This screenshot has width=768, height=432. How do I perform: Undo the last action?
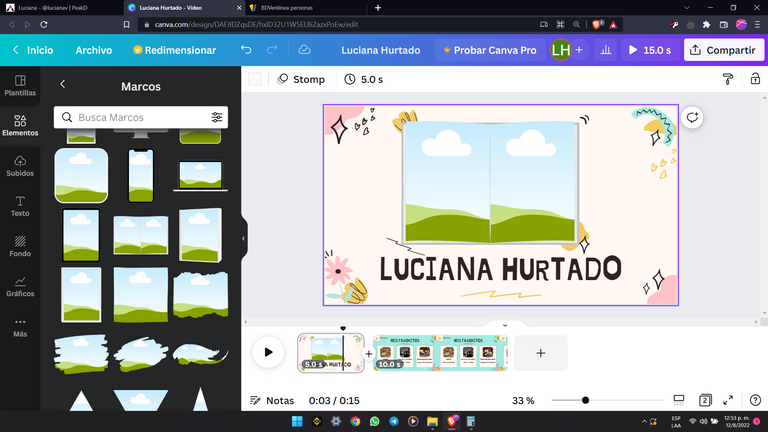coord(246,50)
